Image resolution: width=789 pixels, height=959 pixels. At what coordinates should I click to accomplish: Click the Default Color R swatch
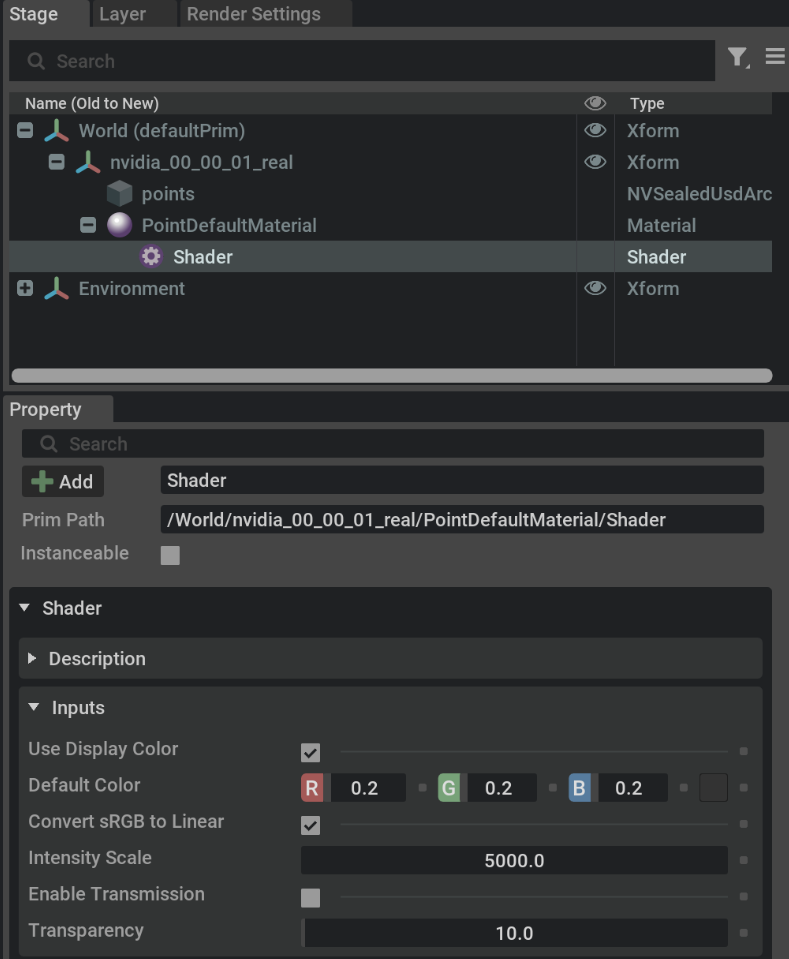click(314, 786)
